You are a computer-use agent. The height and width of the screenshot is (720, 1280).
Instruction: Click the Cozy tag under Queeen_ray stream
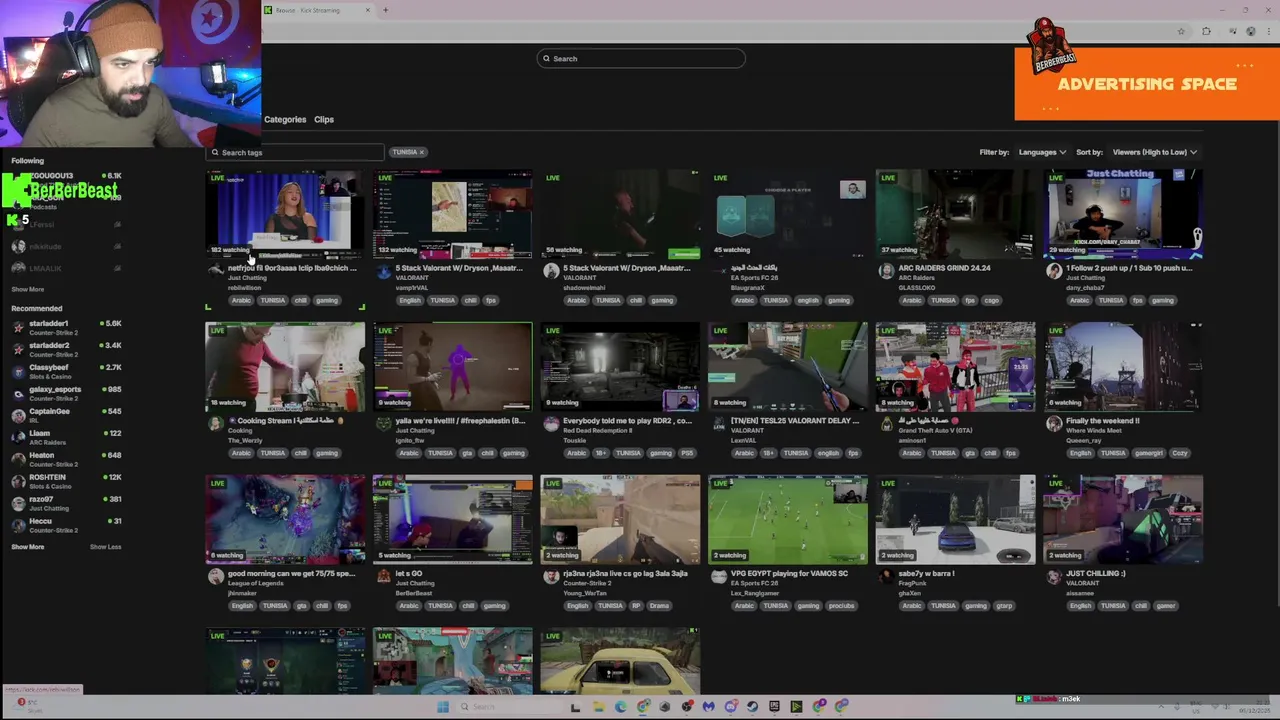point(1180,454)
